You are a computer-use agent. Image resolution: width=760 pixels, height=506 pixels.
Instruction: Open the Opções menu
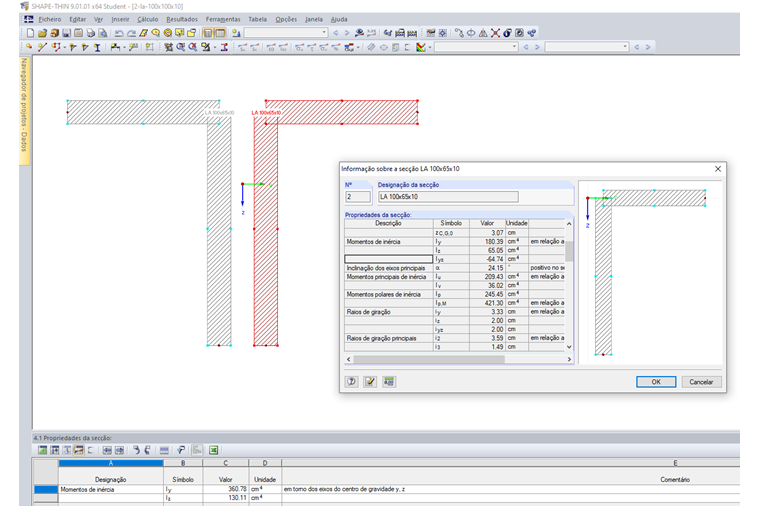[286, 19]
